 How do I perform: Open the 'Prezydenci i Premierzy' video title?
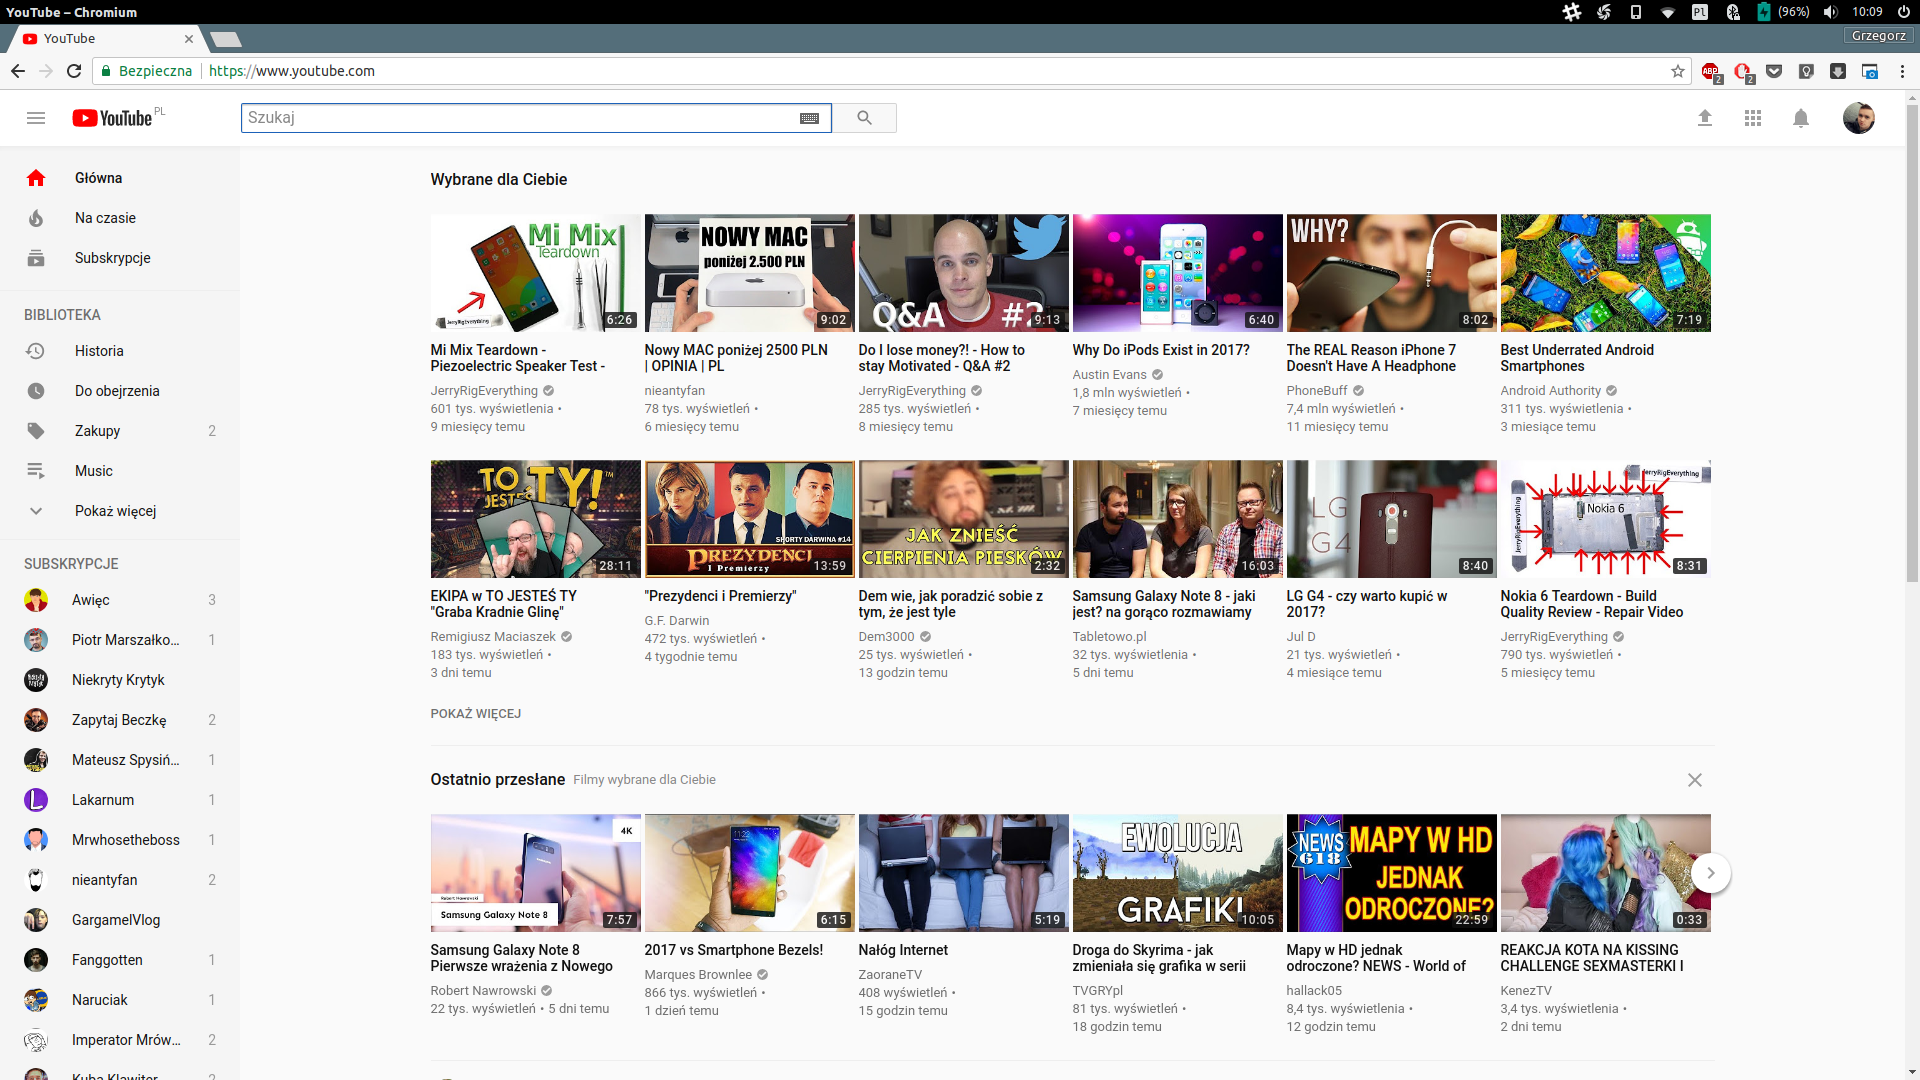point(720,596)
